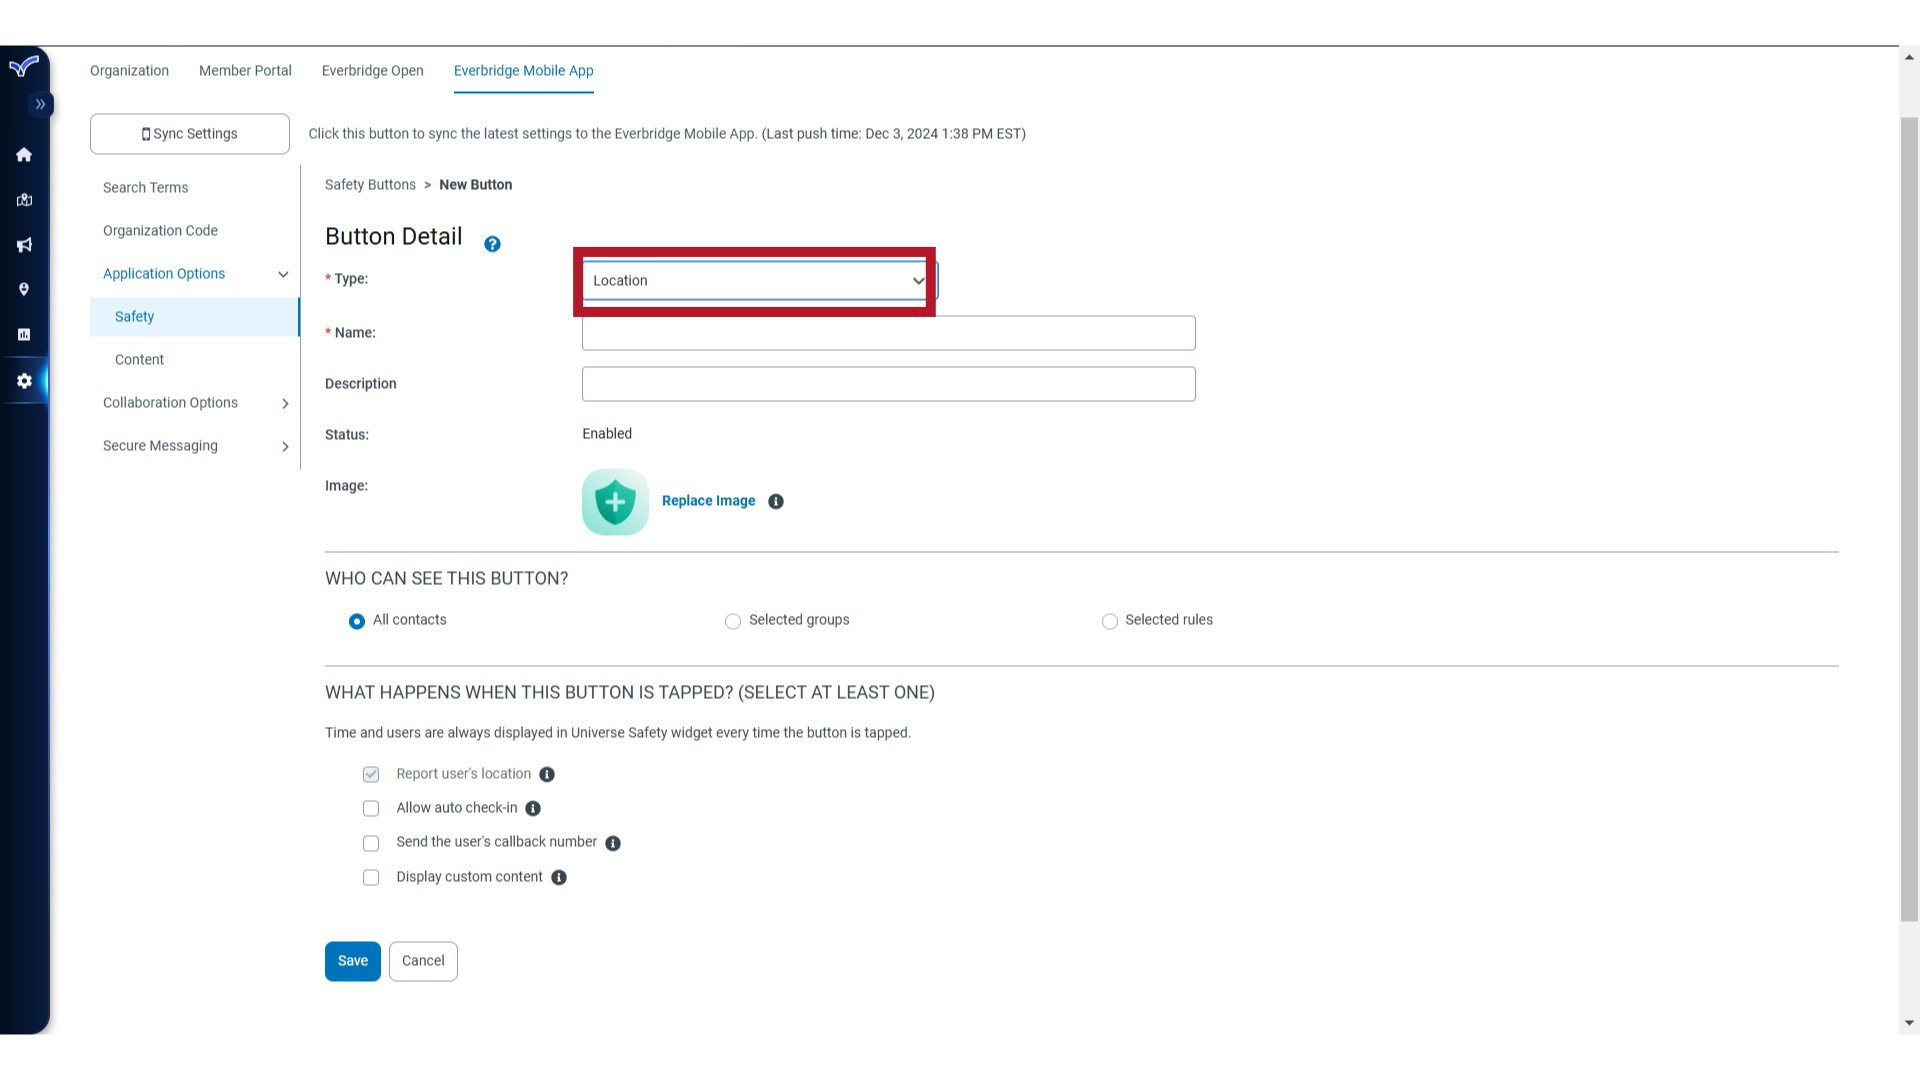Click the settings gear icon in sidebar
This screenshot has height=1080, width=1920.
24,381
